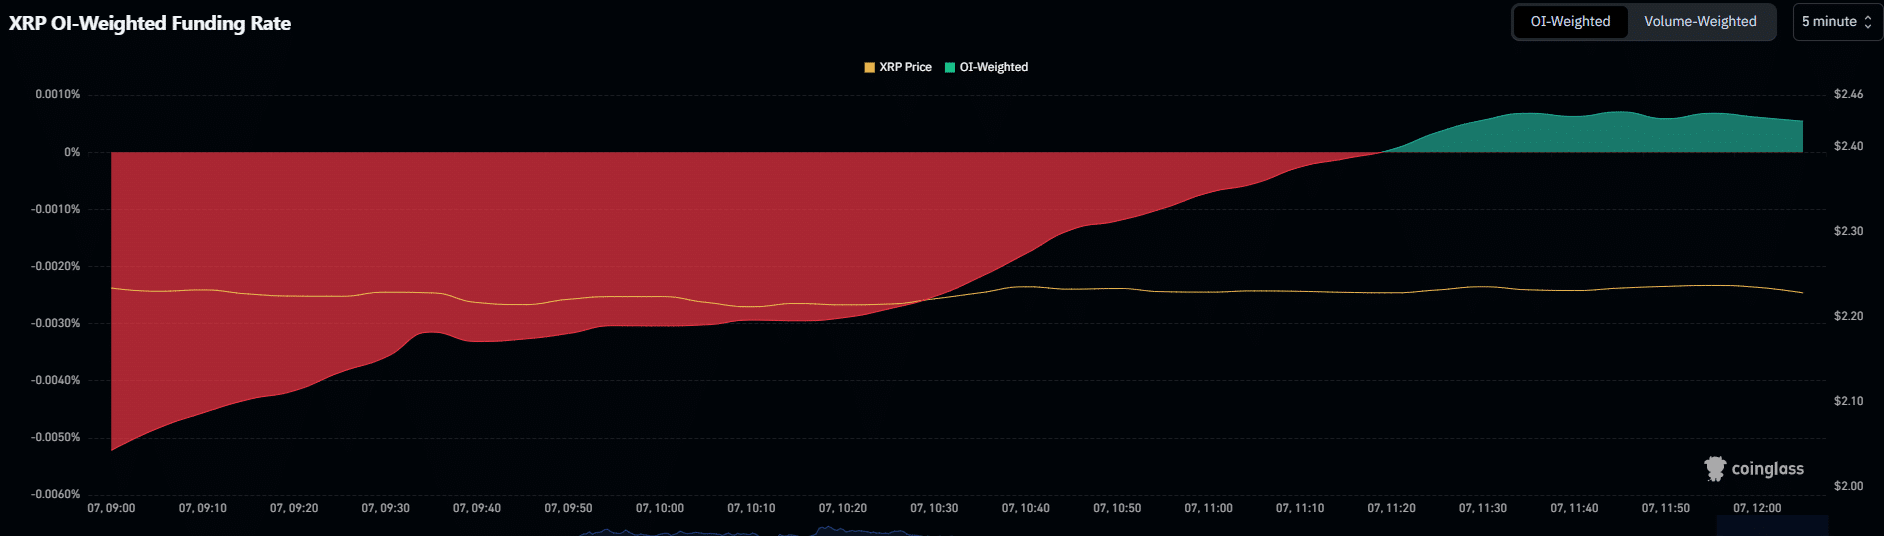Viewport: 1884px width, 536px height.
Task: Click the $2.40 price axis label
Action: pyautogui.click(x=1848, y=146)
